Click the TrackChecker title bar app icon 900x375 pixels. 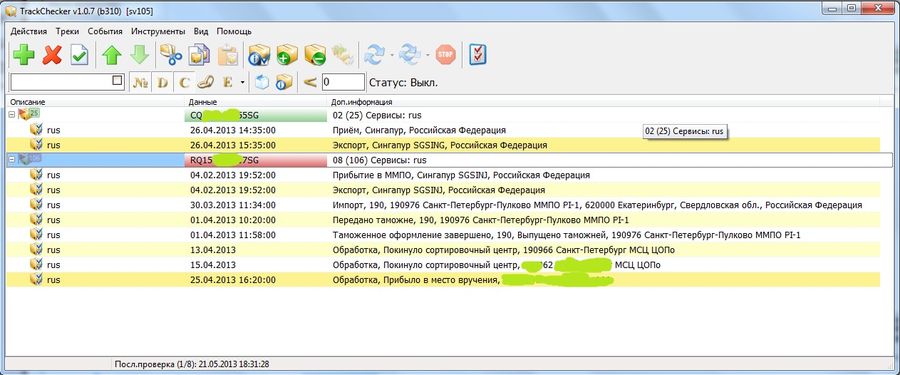pos(10,11)
